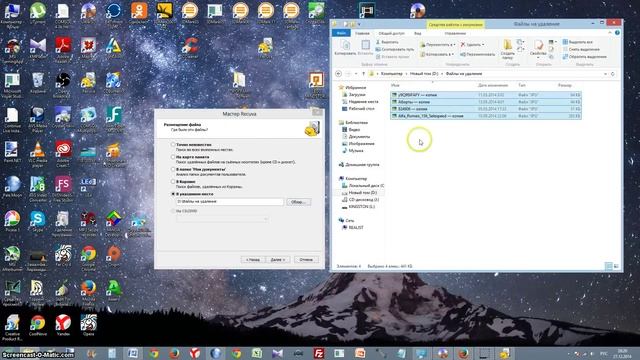Open the uTorrent desktop shortcut
Screen dimensions: 640x360
(x=38, y=11)
